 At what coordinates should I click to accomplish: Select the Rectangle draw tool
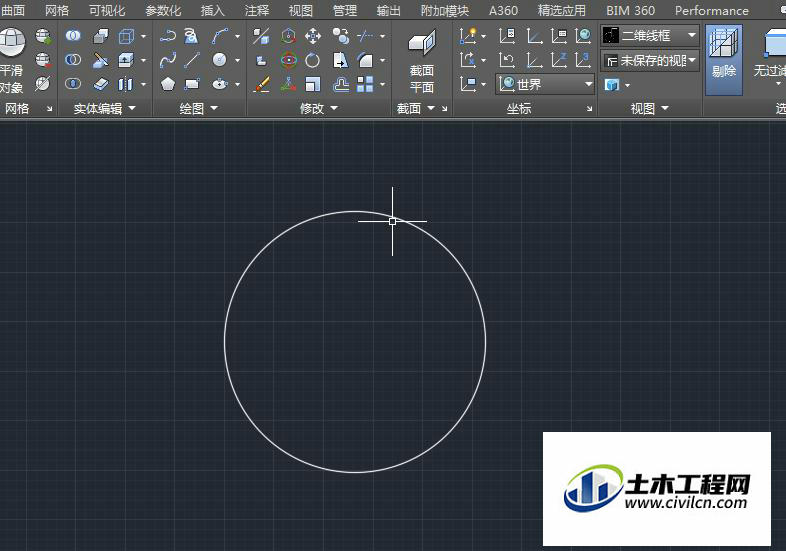[192, 84]
